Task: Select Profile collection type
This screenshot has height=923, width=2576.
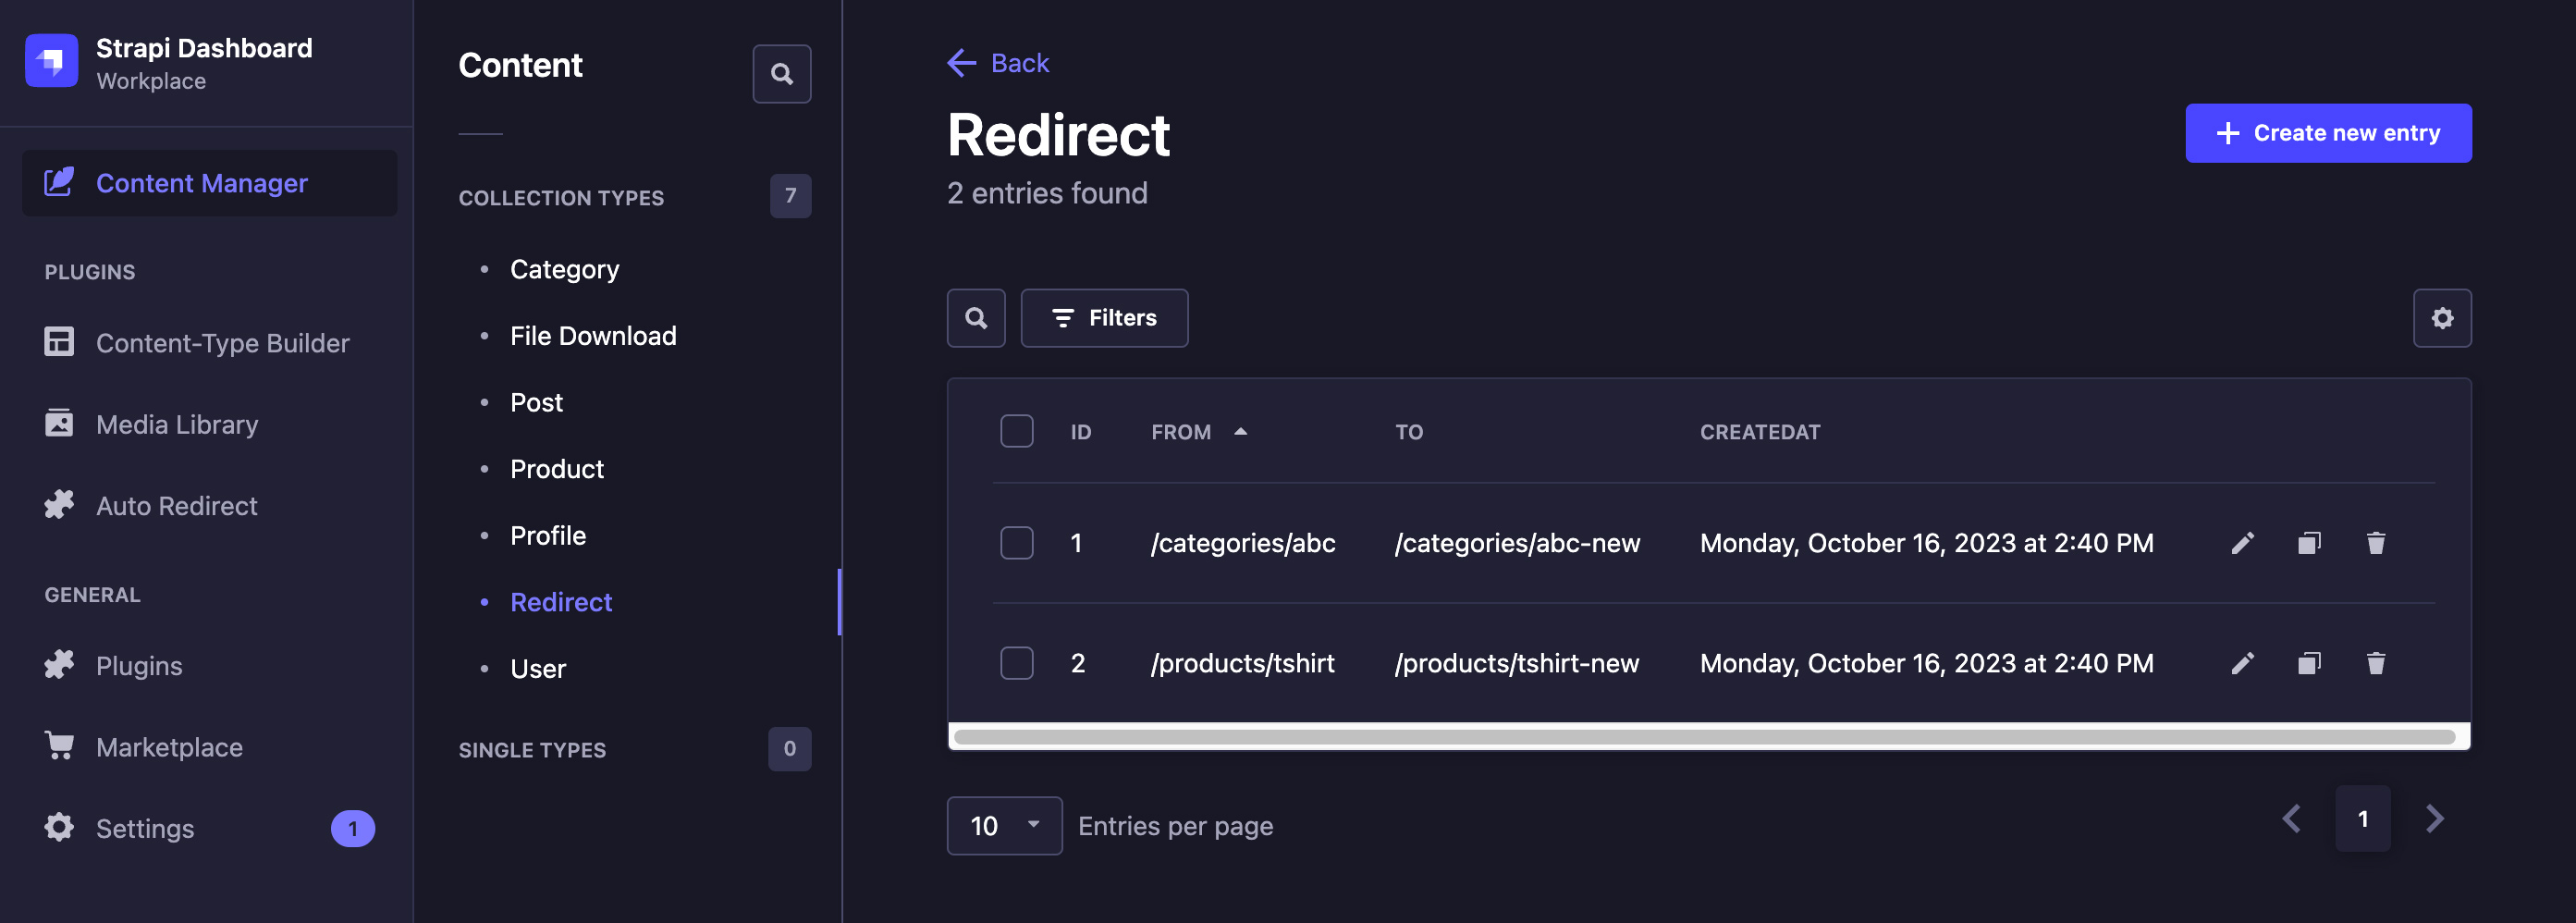Action: [548, 536]
